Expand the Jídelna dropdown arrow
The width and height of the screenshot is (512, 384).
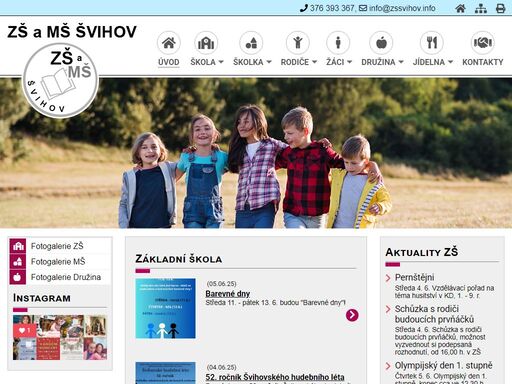(450, 62)
